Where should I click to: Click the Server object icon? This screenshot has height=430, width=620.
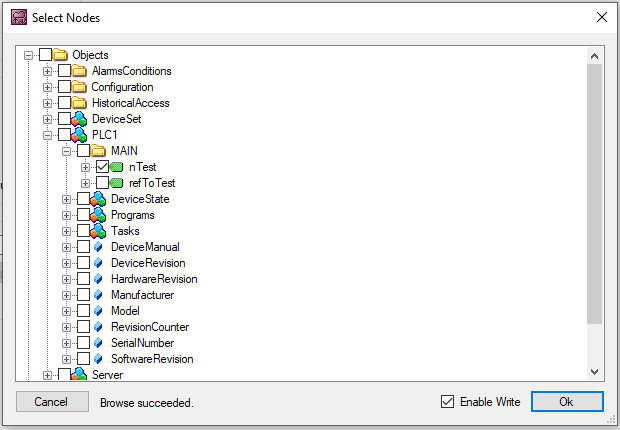(80, 375)
